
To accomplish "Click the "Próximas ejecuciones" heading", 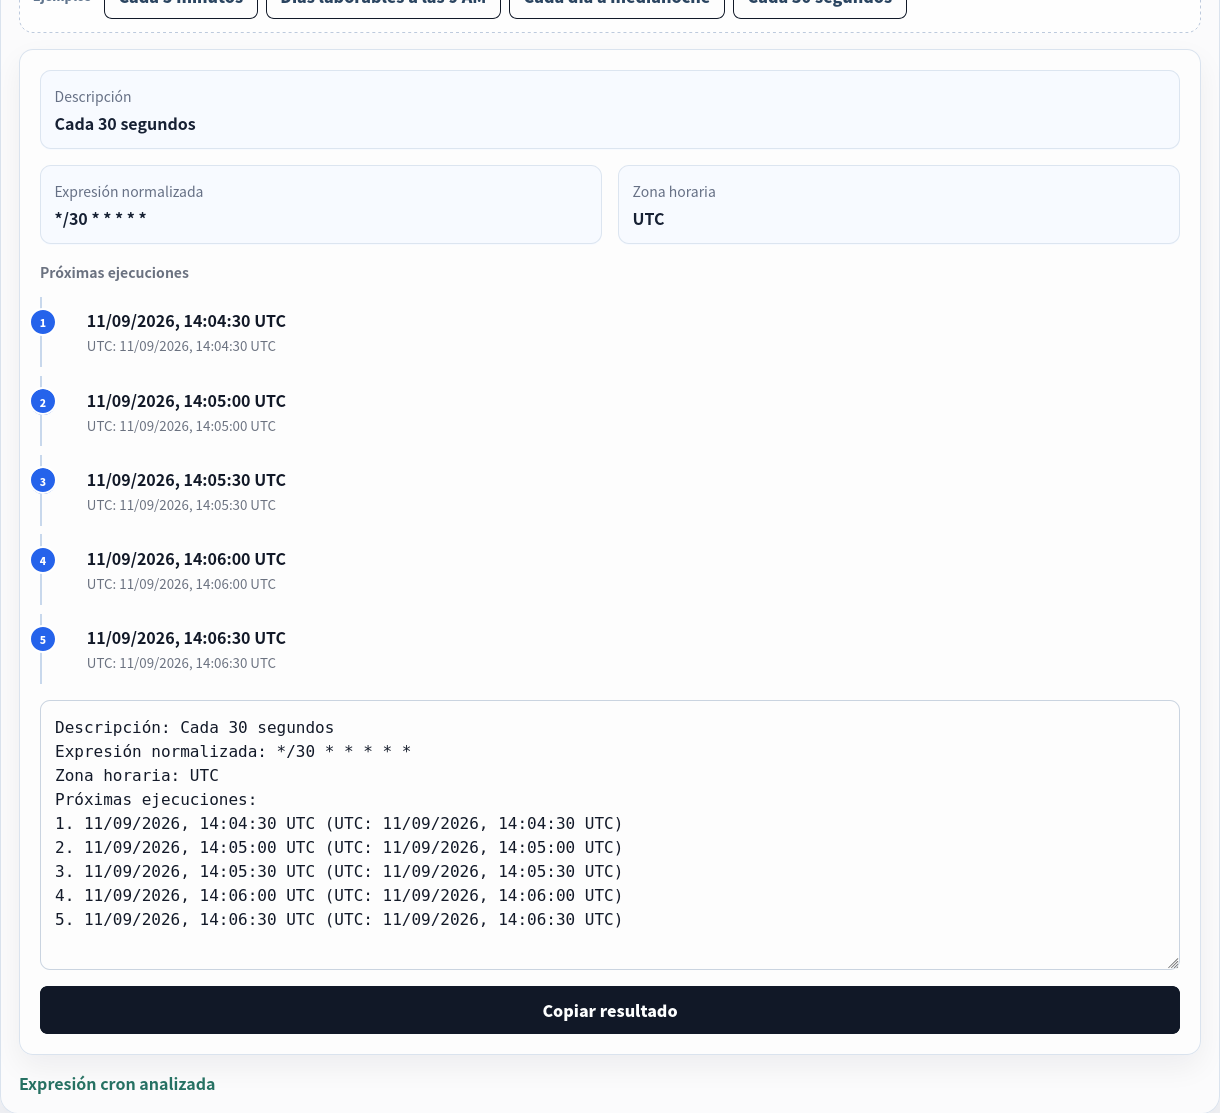I will (114, 273).
